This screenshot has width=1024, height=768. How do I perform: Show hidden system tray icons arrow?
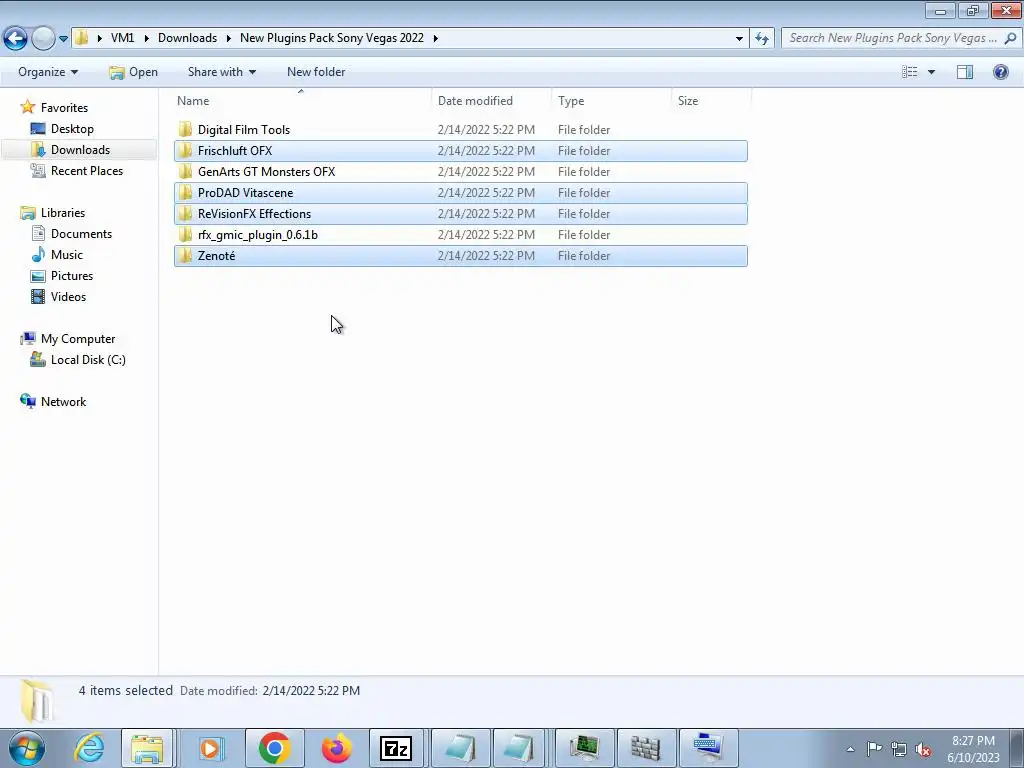[x=850, y=749]
